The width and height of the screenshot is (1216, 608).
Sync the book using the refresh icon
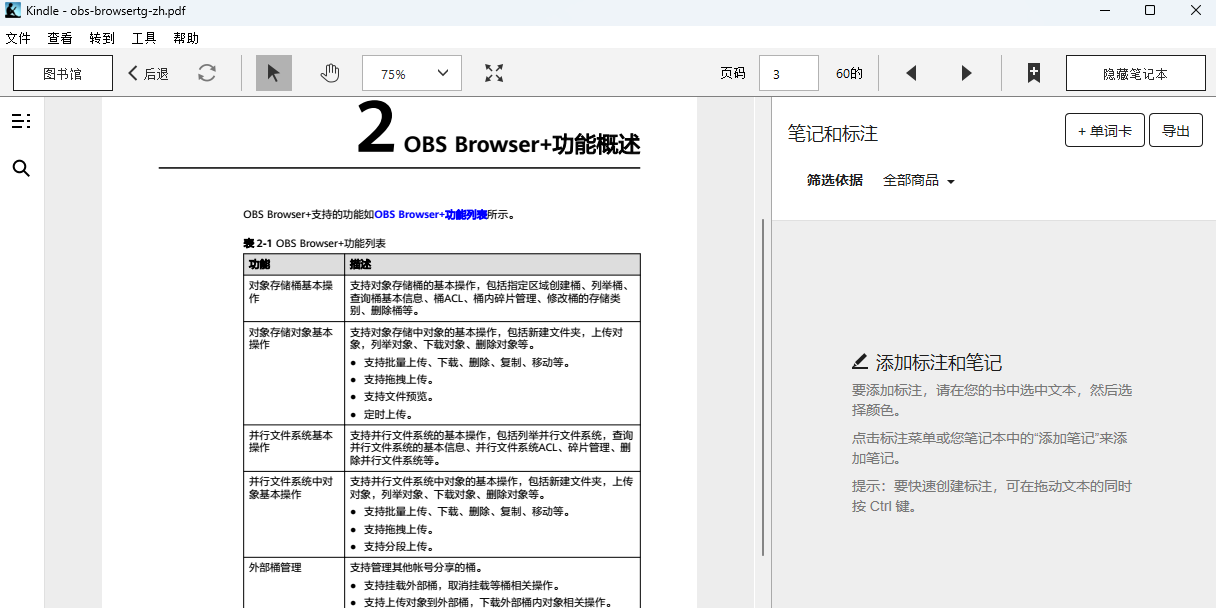pos(207,72)
